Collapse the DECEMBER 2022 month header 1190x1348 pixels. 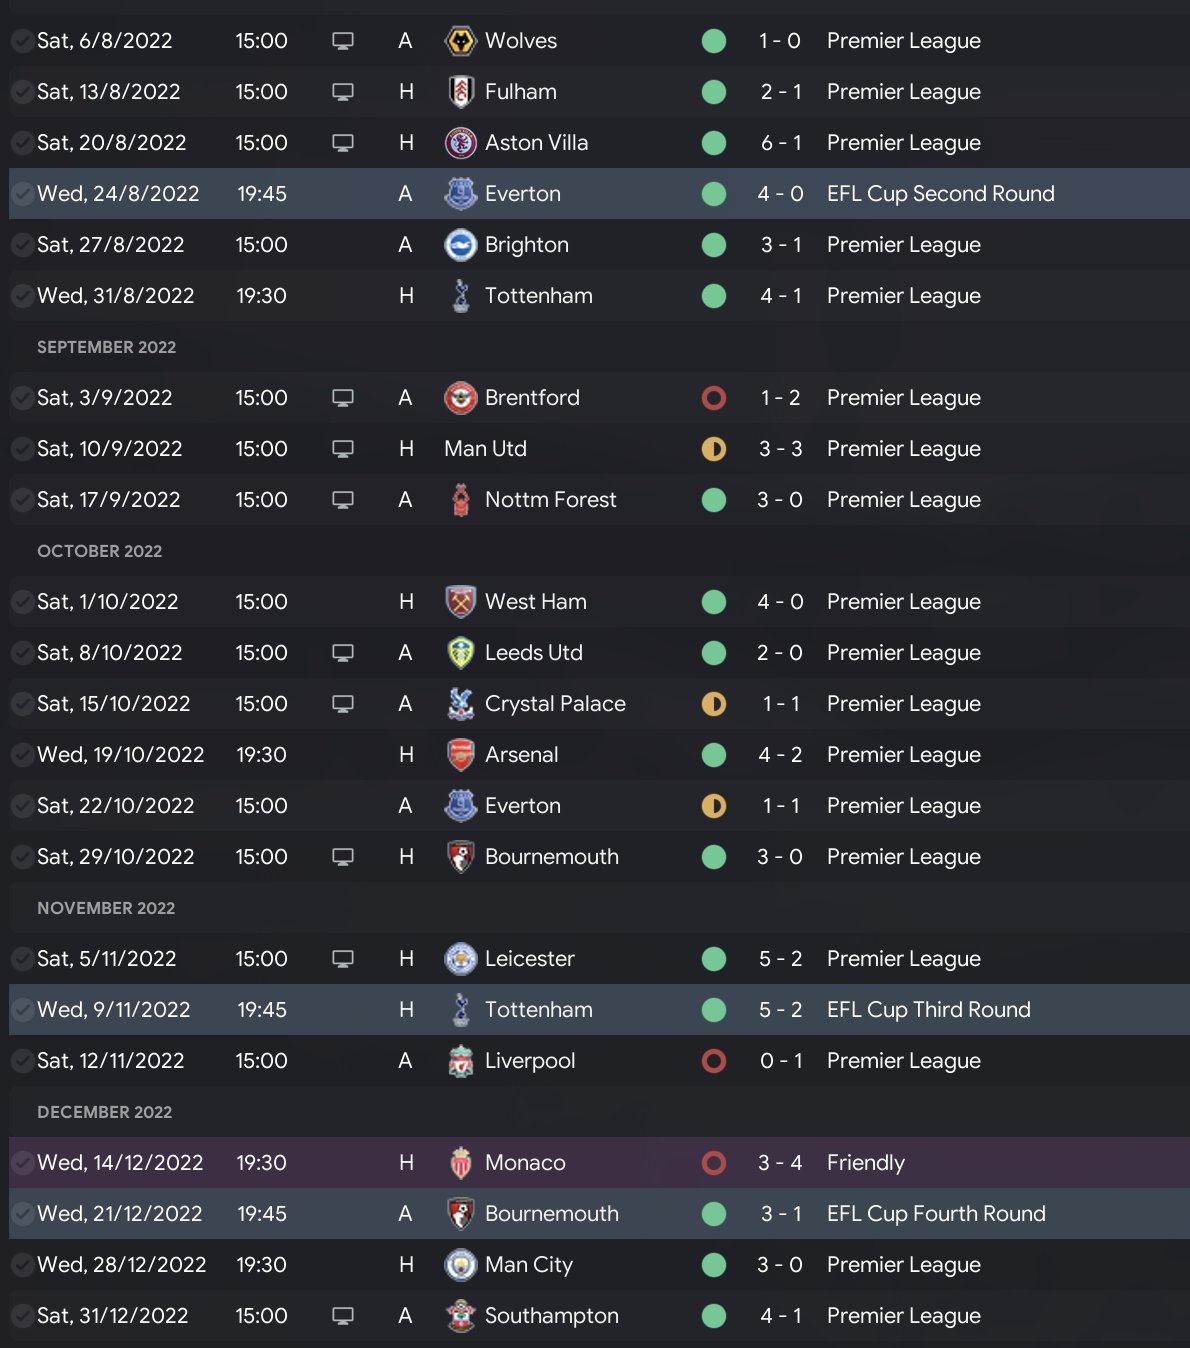104,1112
